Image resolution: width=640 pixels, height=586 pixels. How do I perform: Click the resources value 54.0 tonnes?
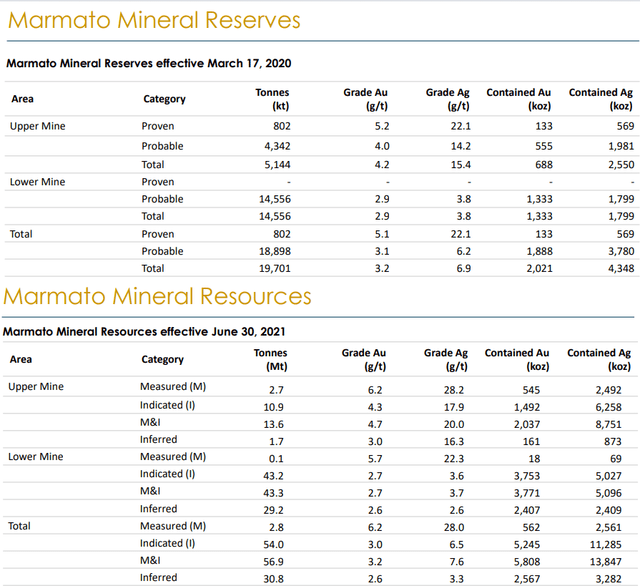point(273,544)
